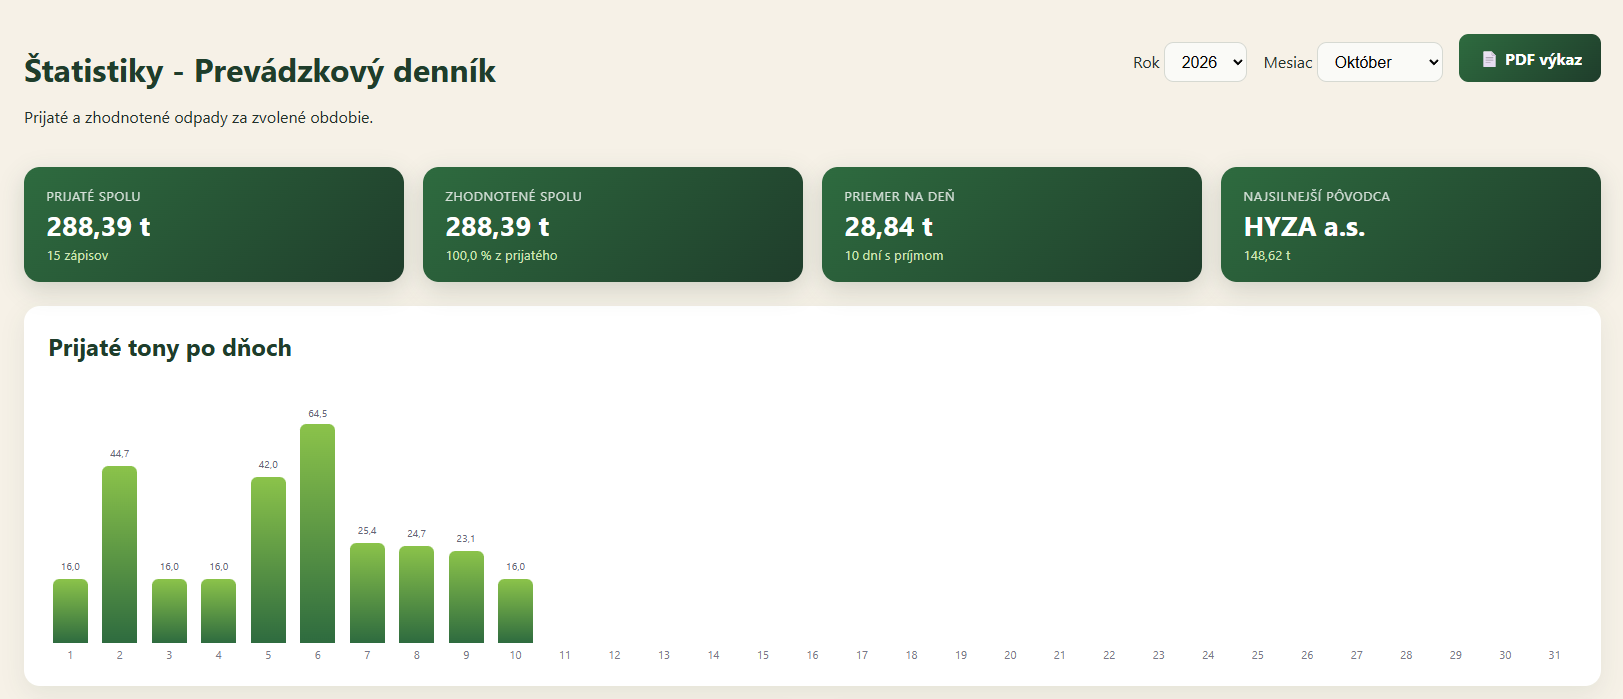Click the day 3 bar in chart
The image size is (1623, 699).
click(x=169, y=611)
